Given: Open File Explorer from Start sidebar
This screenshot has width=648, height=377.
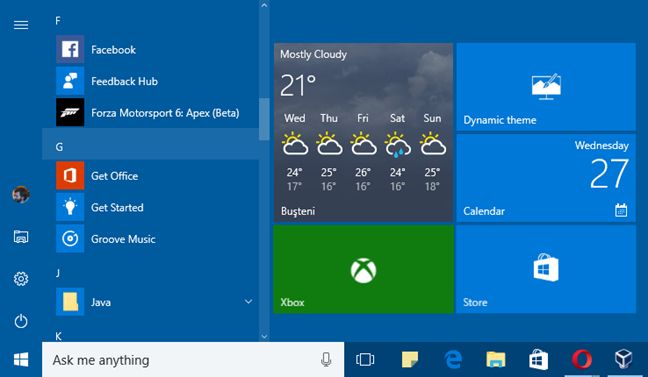Looking at the screenshot, I should [21, 237].
